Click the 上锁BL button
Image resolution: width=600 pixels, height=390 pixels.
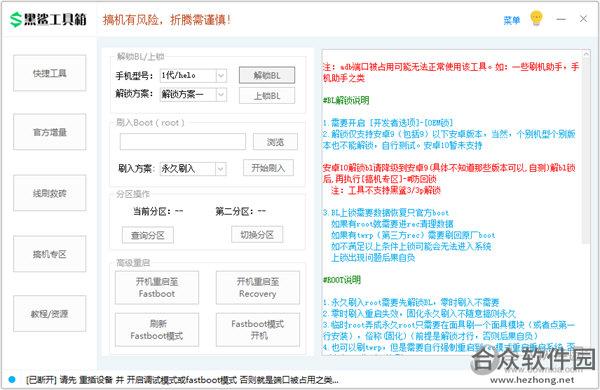[x=267, y=96]
